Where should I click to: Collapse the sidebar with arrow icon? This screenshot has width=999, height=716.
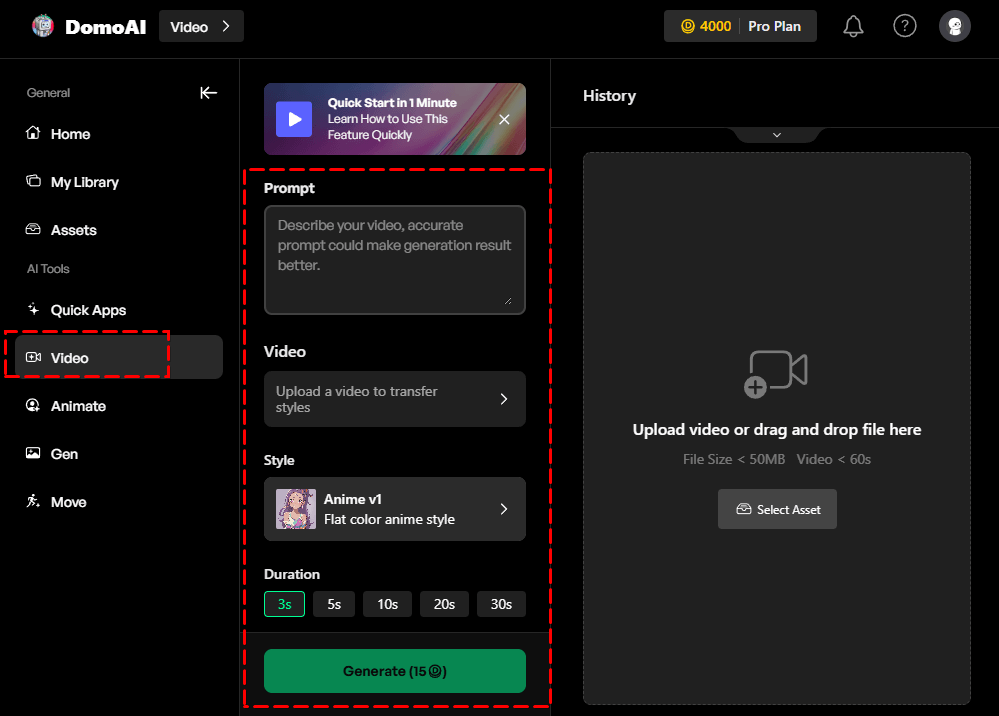208,93
